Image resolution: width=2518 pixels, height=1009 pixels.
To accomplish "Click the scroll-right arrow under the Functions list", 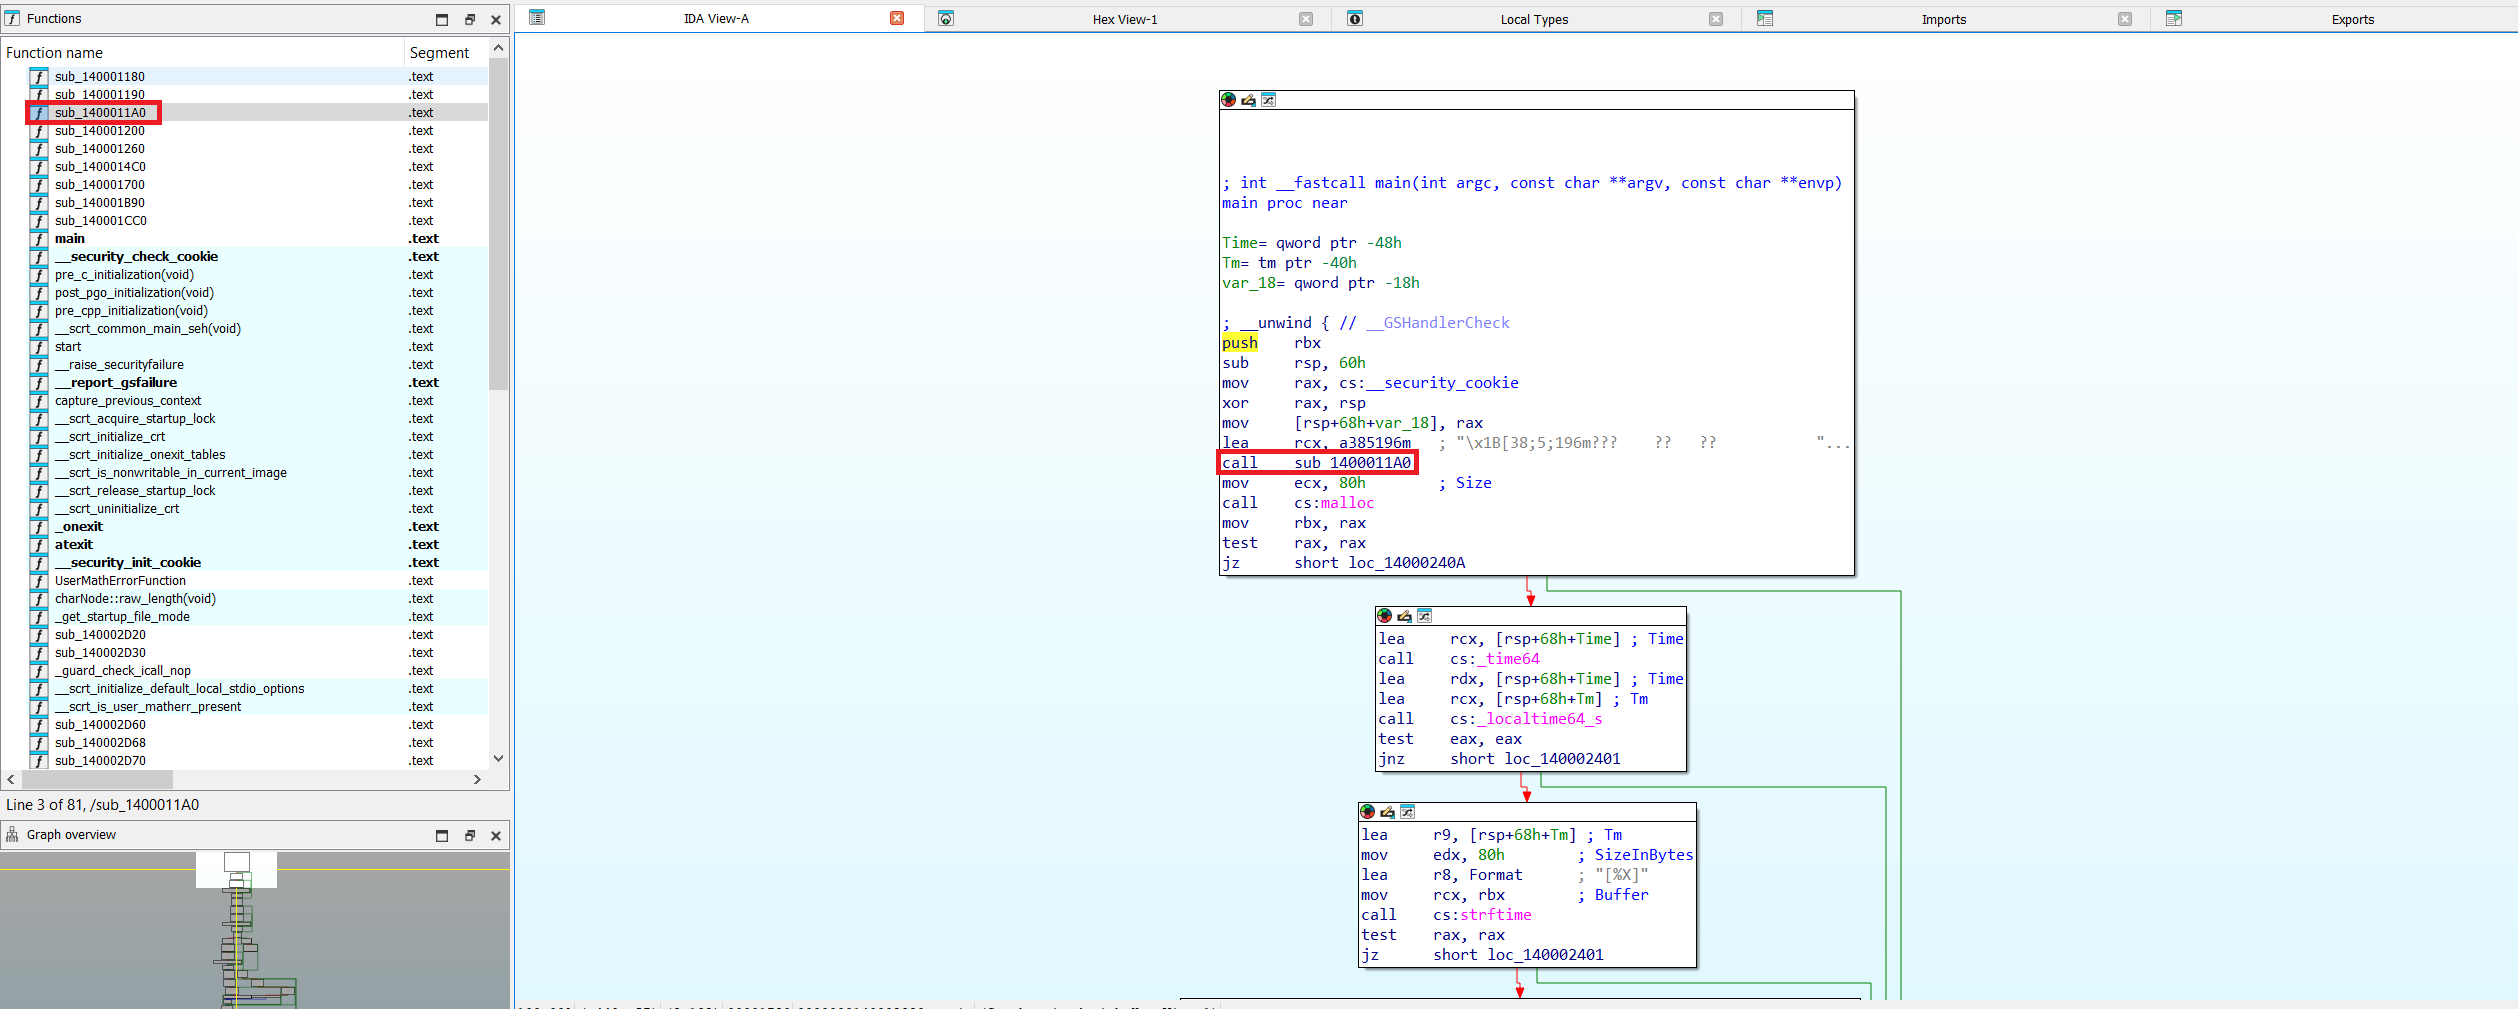I will tap(477, 779).
